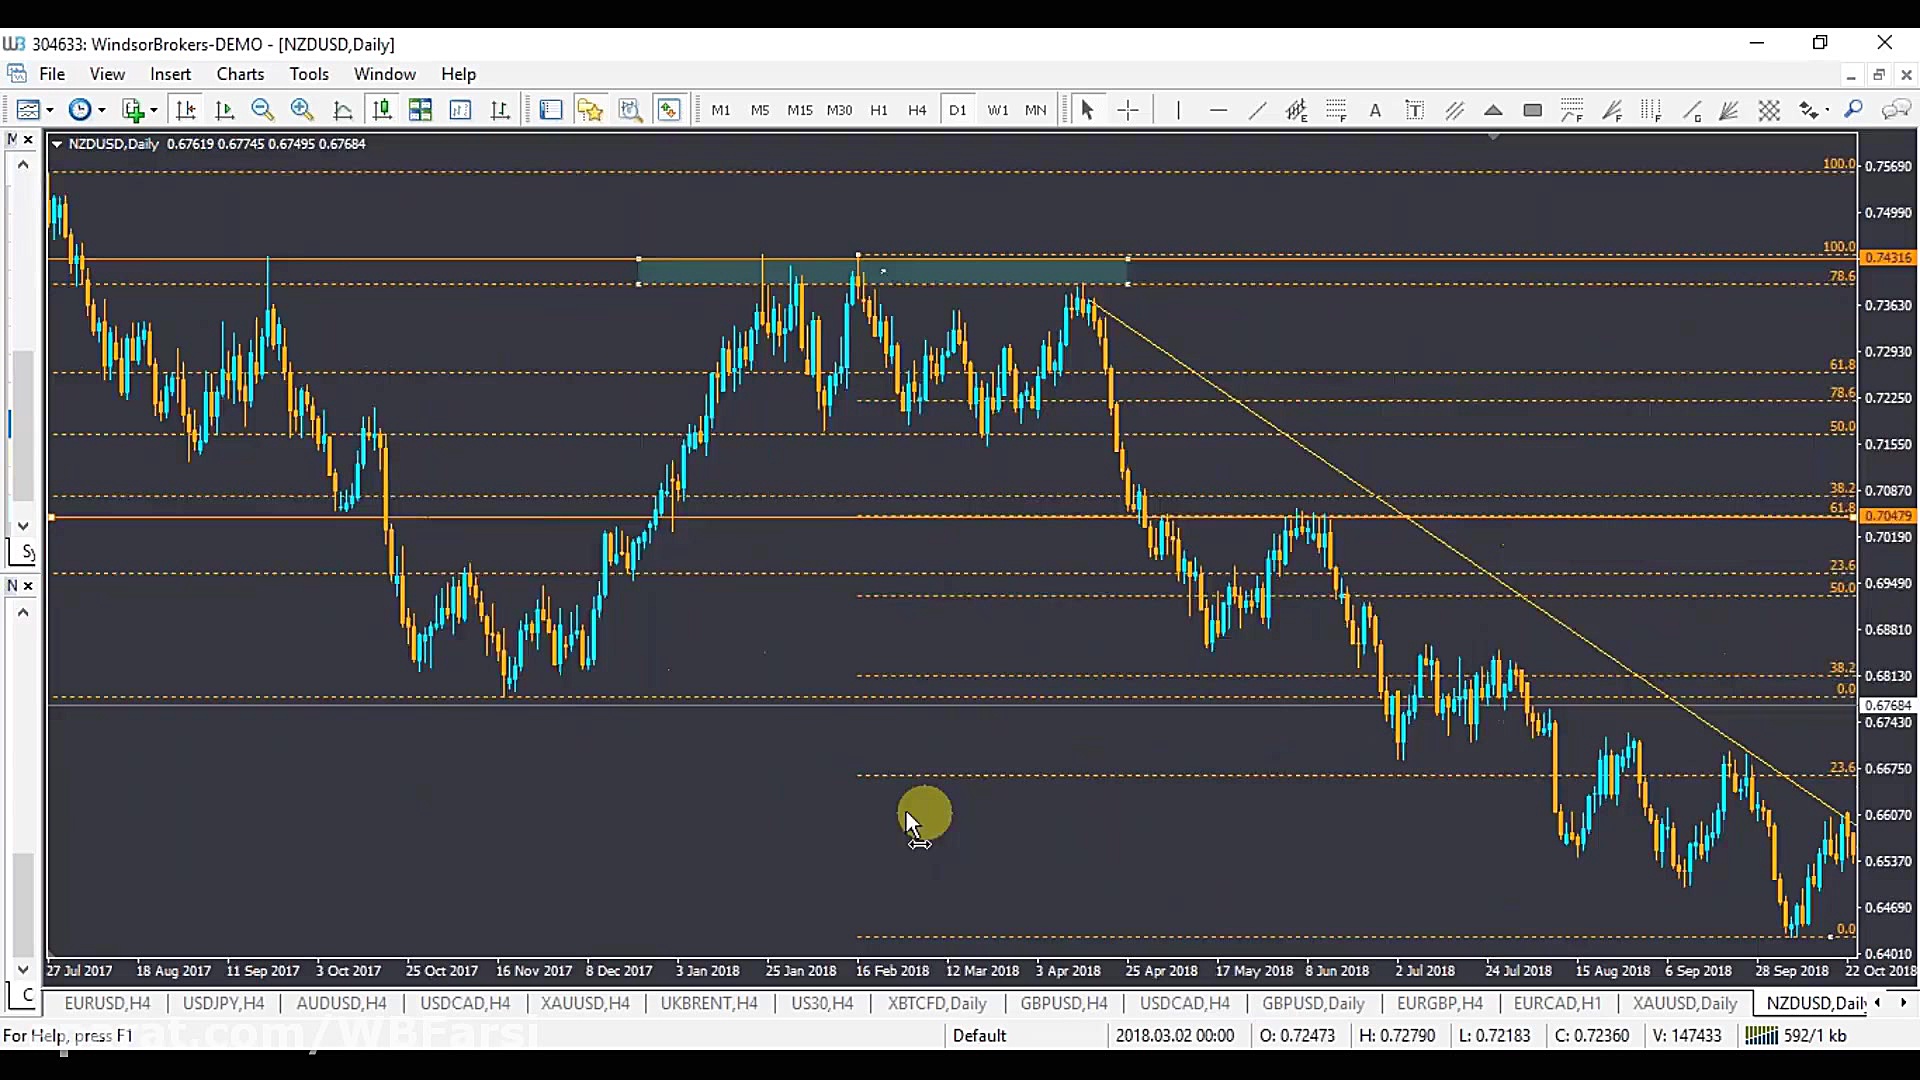Click the Default profile in status bar
This screenshot has width=1920, height=1080.
pos(979,1036)
